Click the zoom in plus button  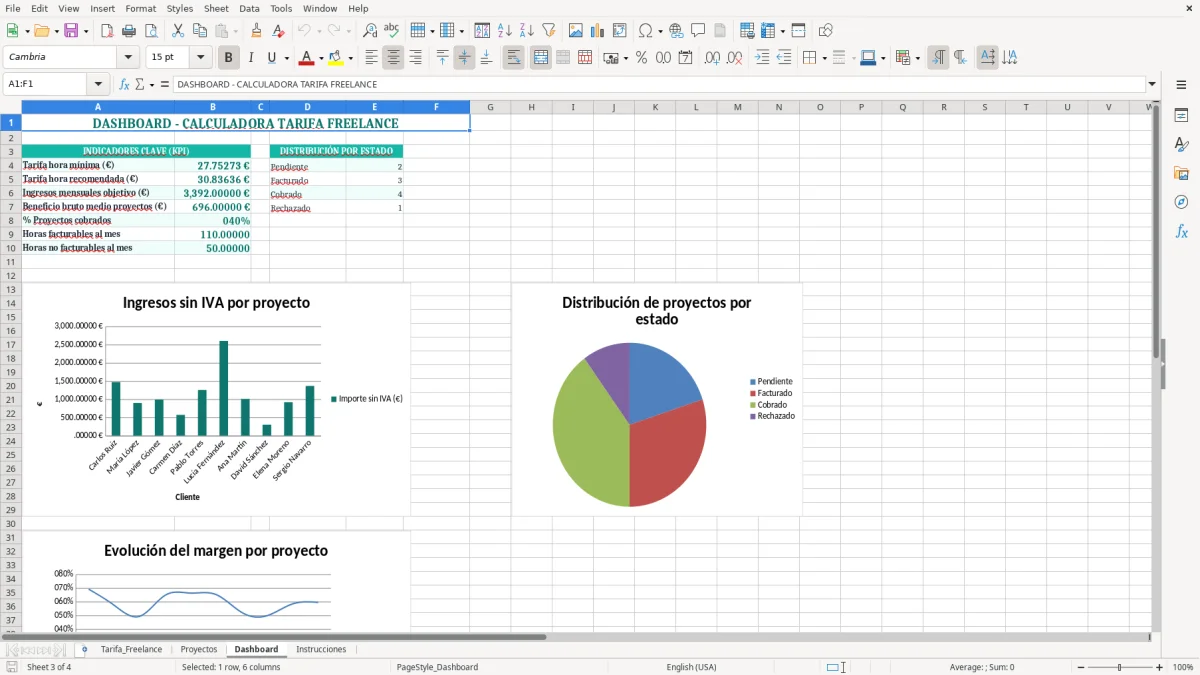(1160, 667)
